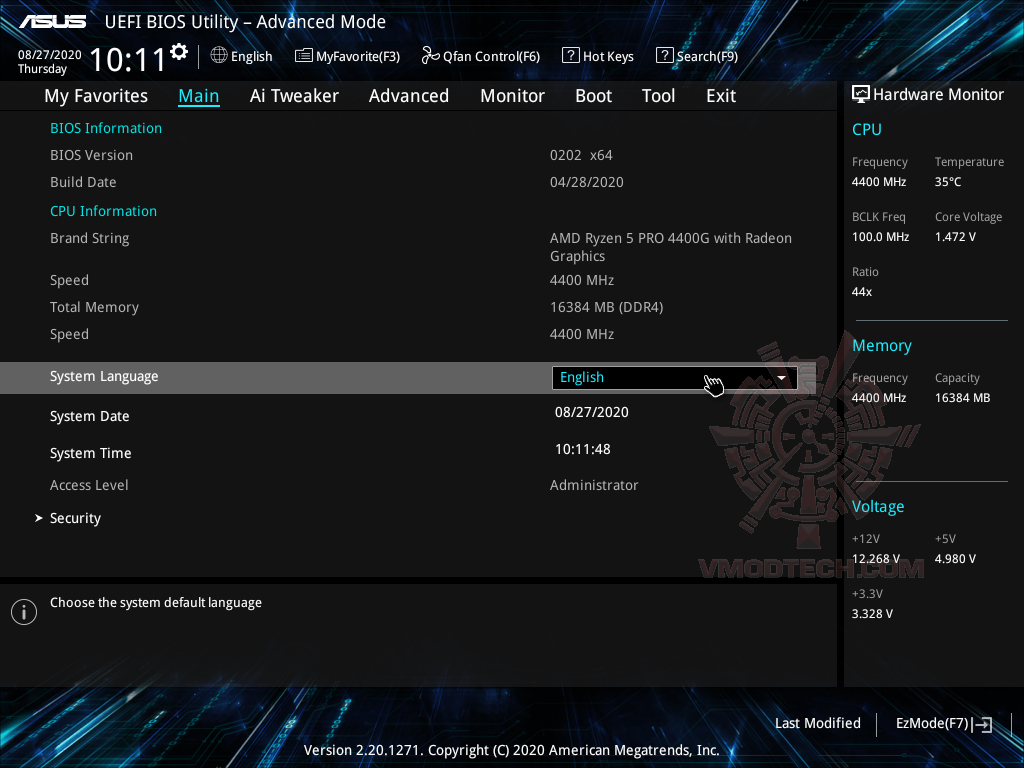Open the System Language dropdown
This screenshot has width=1024, height=768.
pos(675,377)
